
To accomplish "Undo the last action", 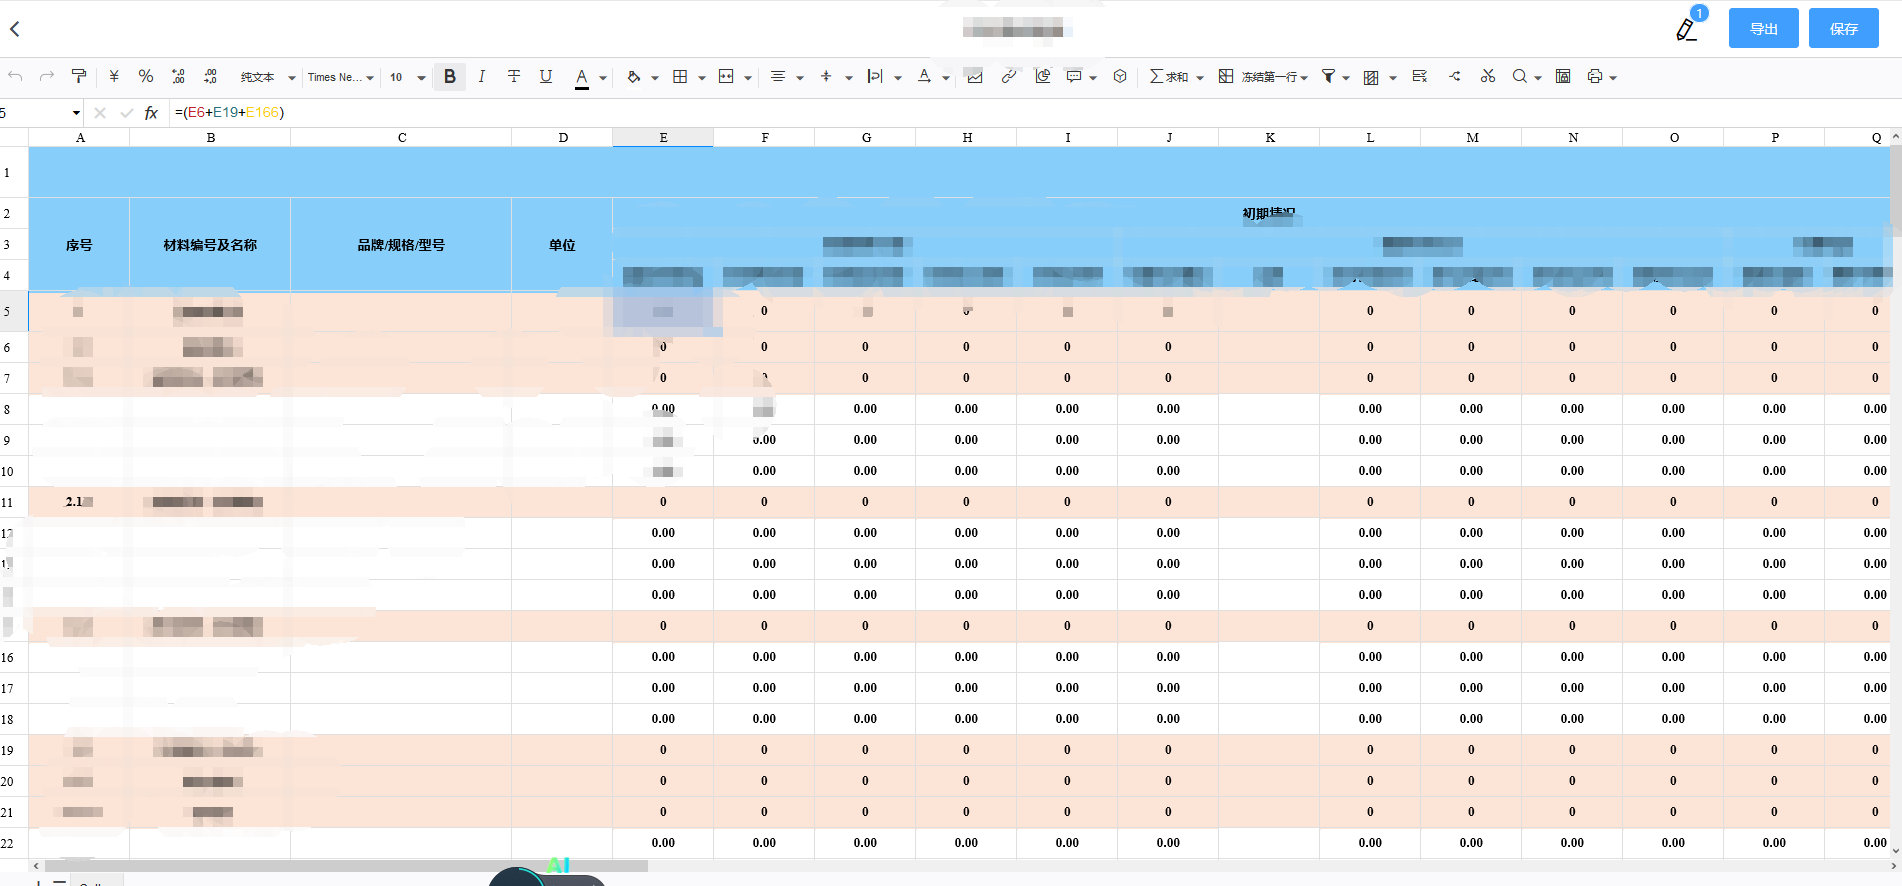I will coord(15,77).
